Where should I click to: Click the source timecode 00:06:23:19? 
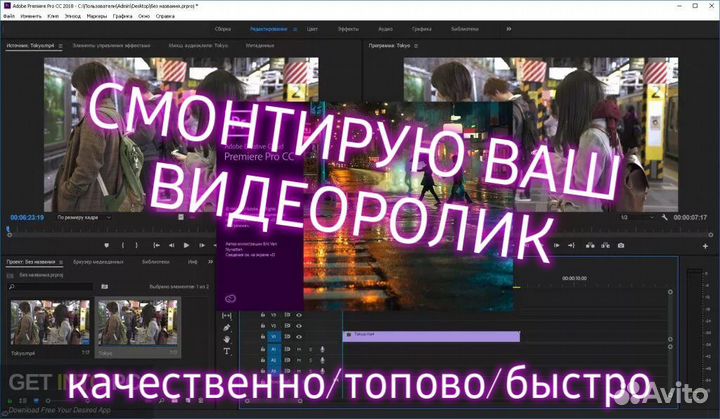27,217
